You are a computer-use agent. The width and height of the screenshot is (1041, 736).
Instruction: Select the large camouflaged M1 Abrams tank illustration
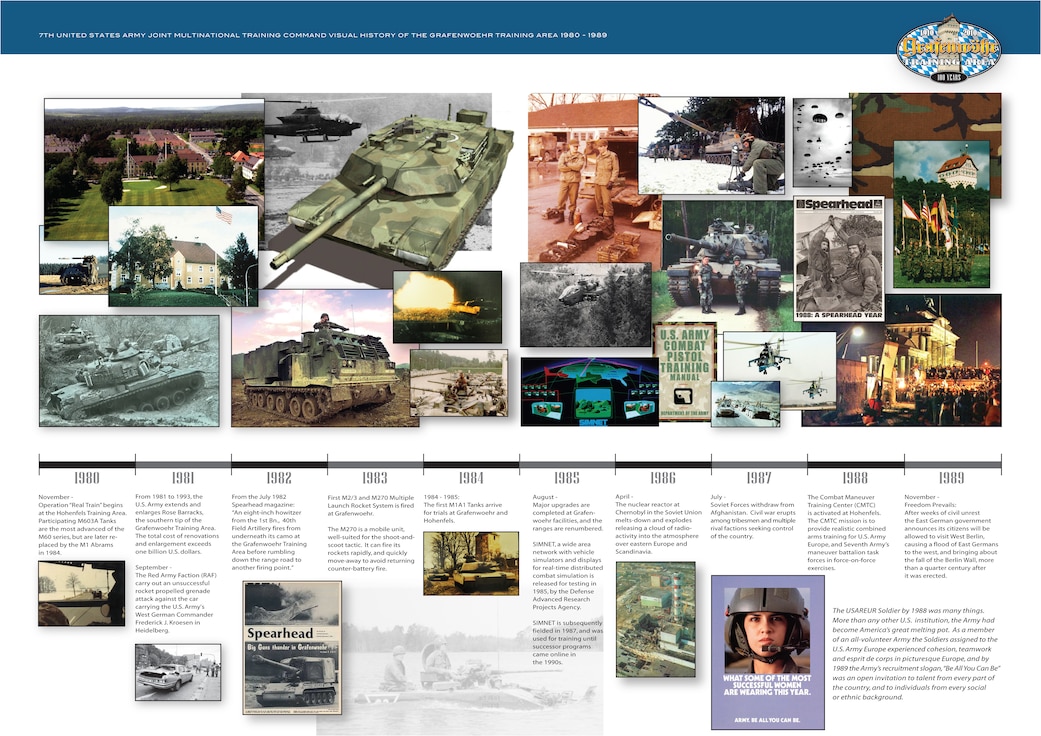coord(392,189)
